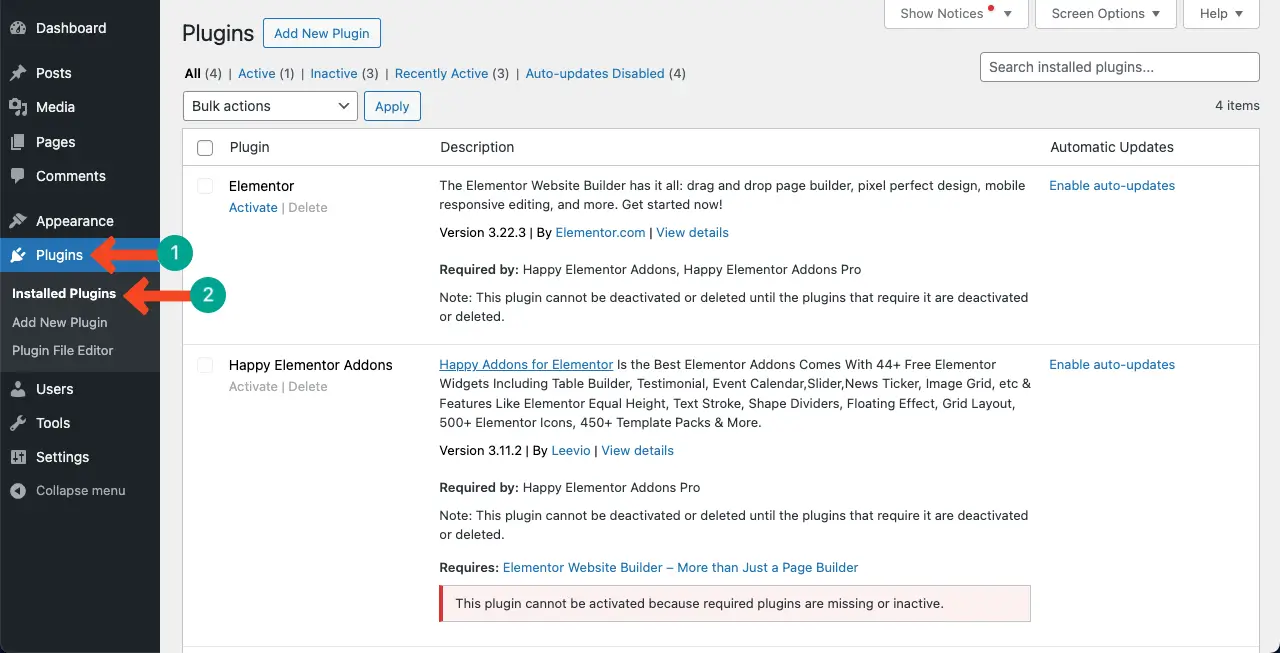
Task: Expand the Screen Options panel
Action: click(x=1105, y=14)
